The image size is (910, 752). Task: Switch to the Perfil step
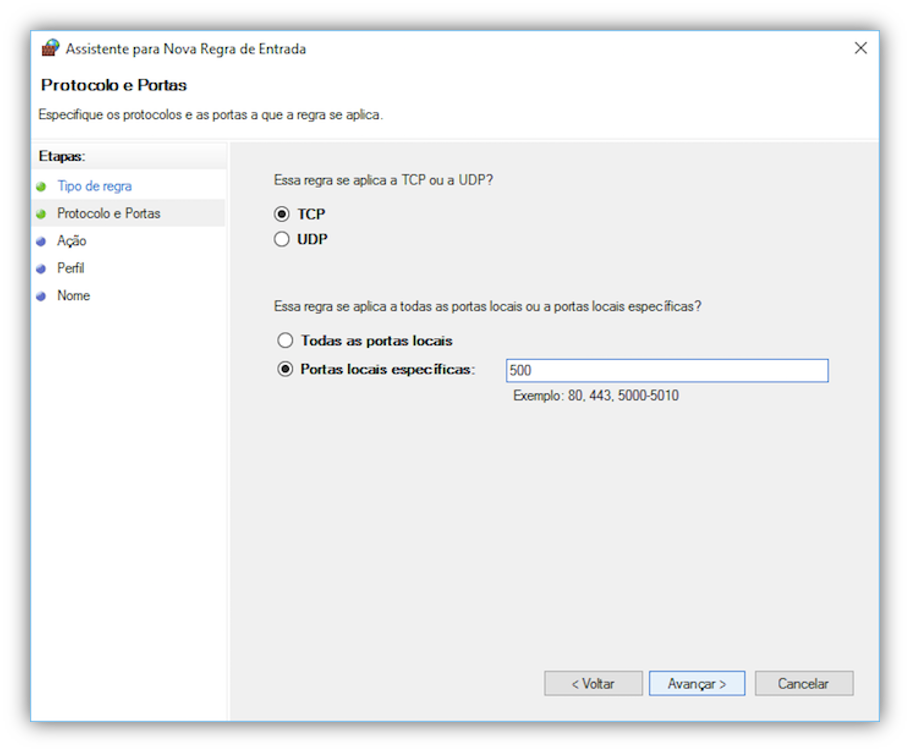(x=71, y=269)
